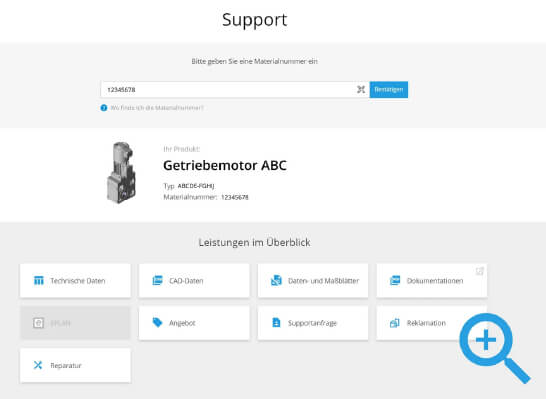Click the tag icon on the Angebot card
Screen dimensions: 546x399
click(x=157, y=322)
